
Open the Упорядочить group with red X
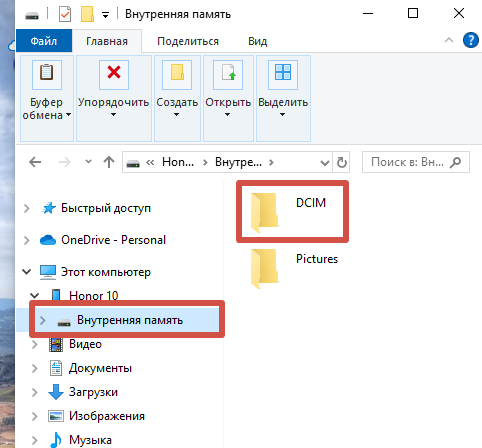[x=114, y=98]
